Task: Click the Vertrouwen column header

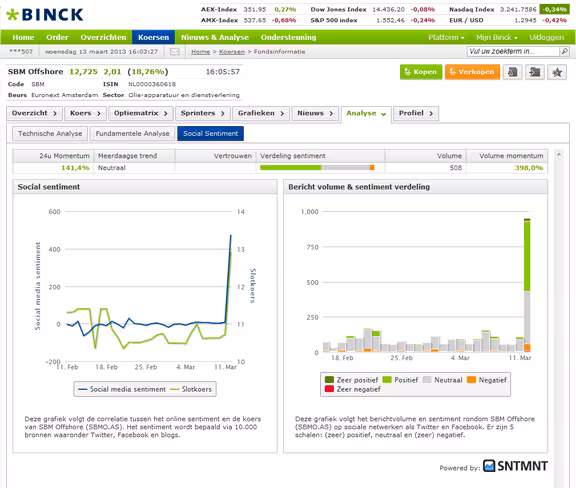Action: click(215, 156)
